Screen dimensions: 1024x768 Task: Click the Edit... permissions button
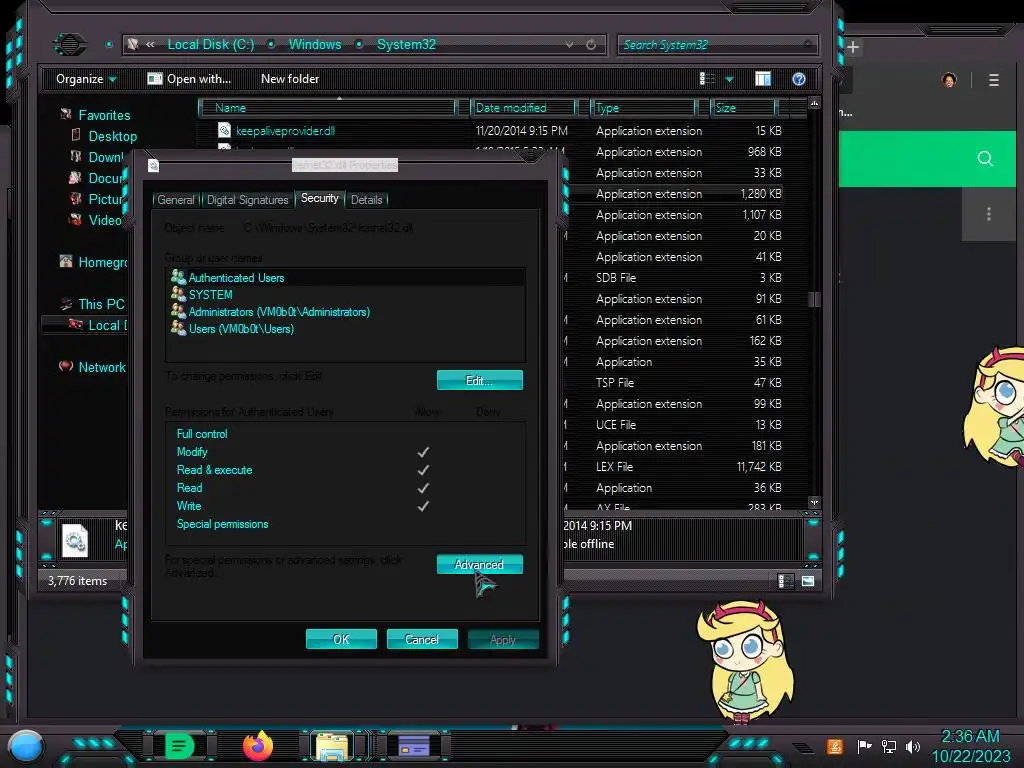tap(479, 381)
